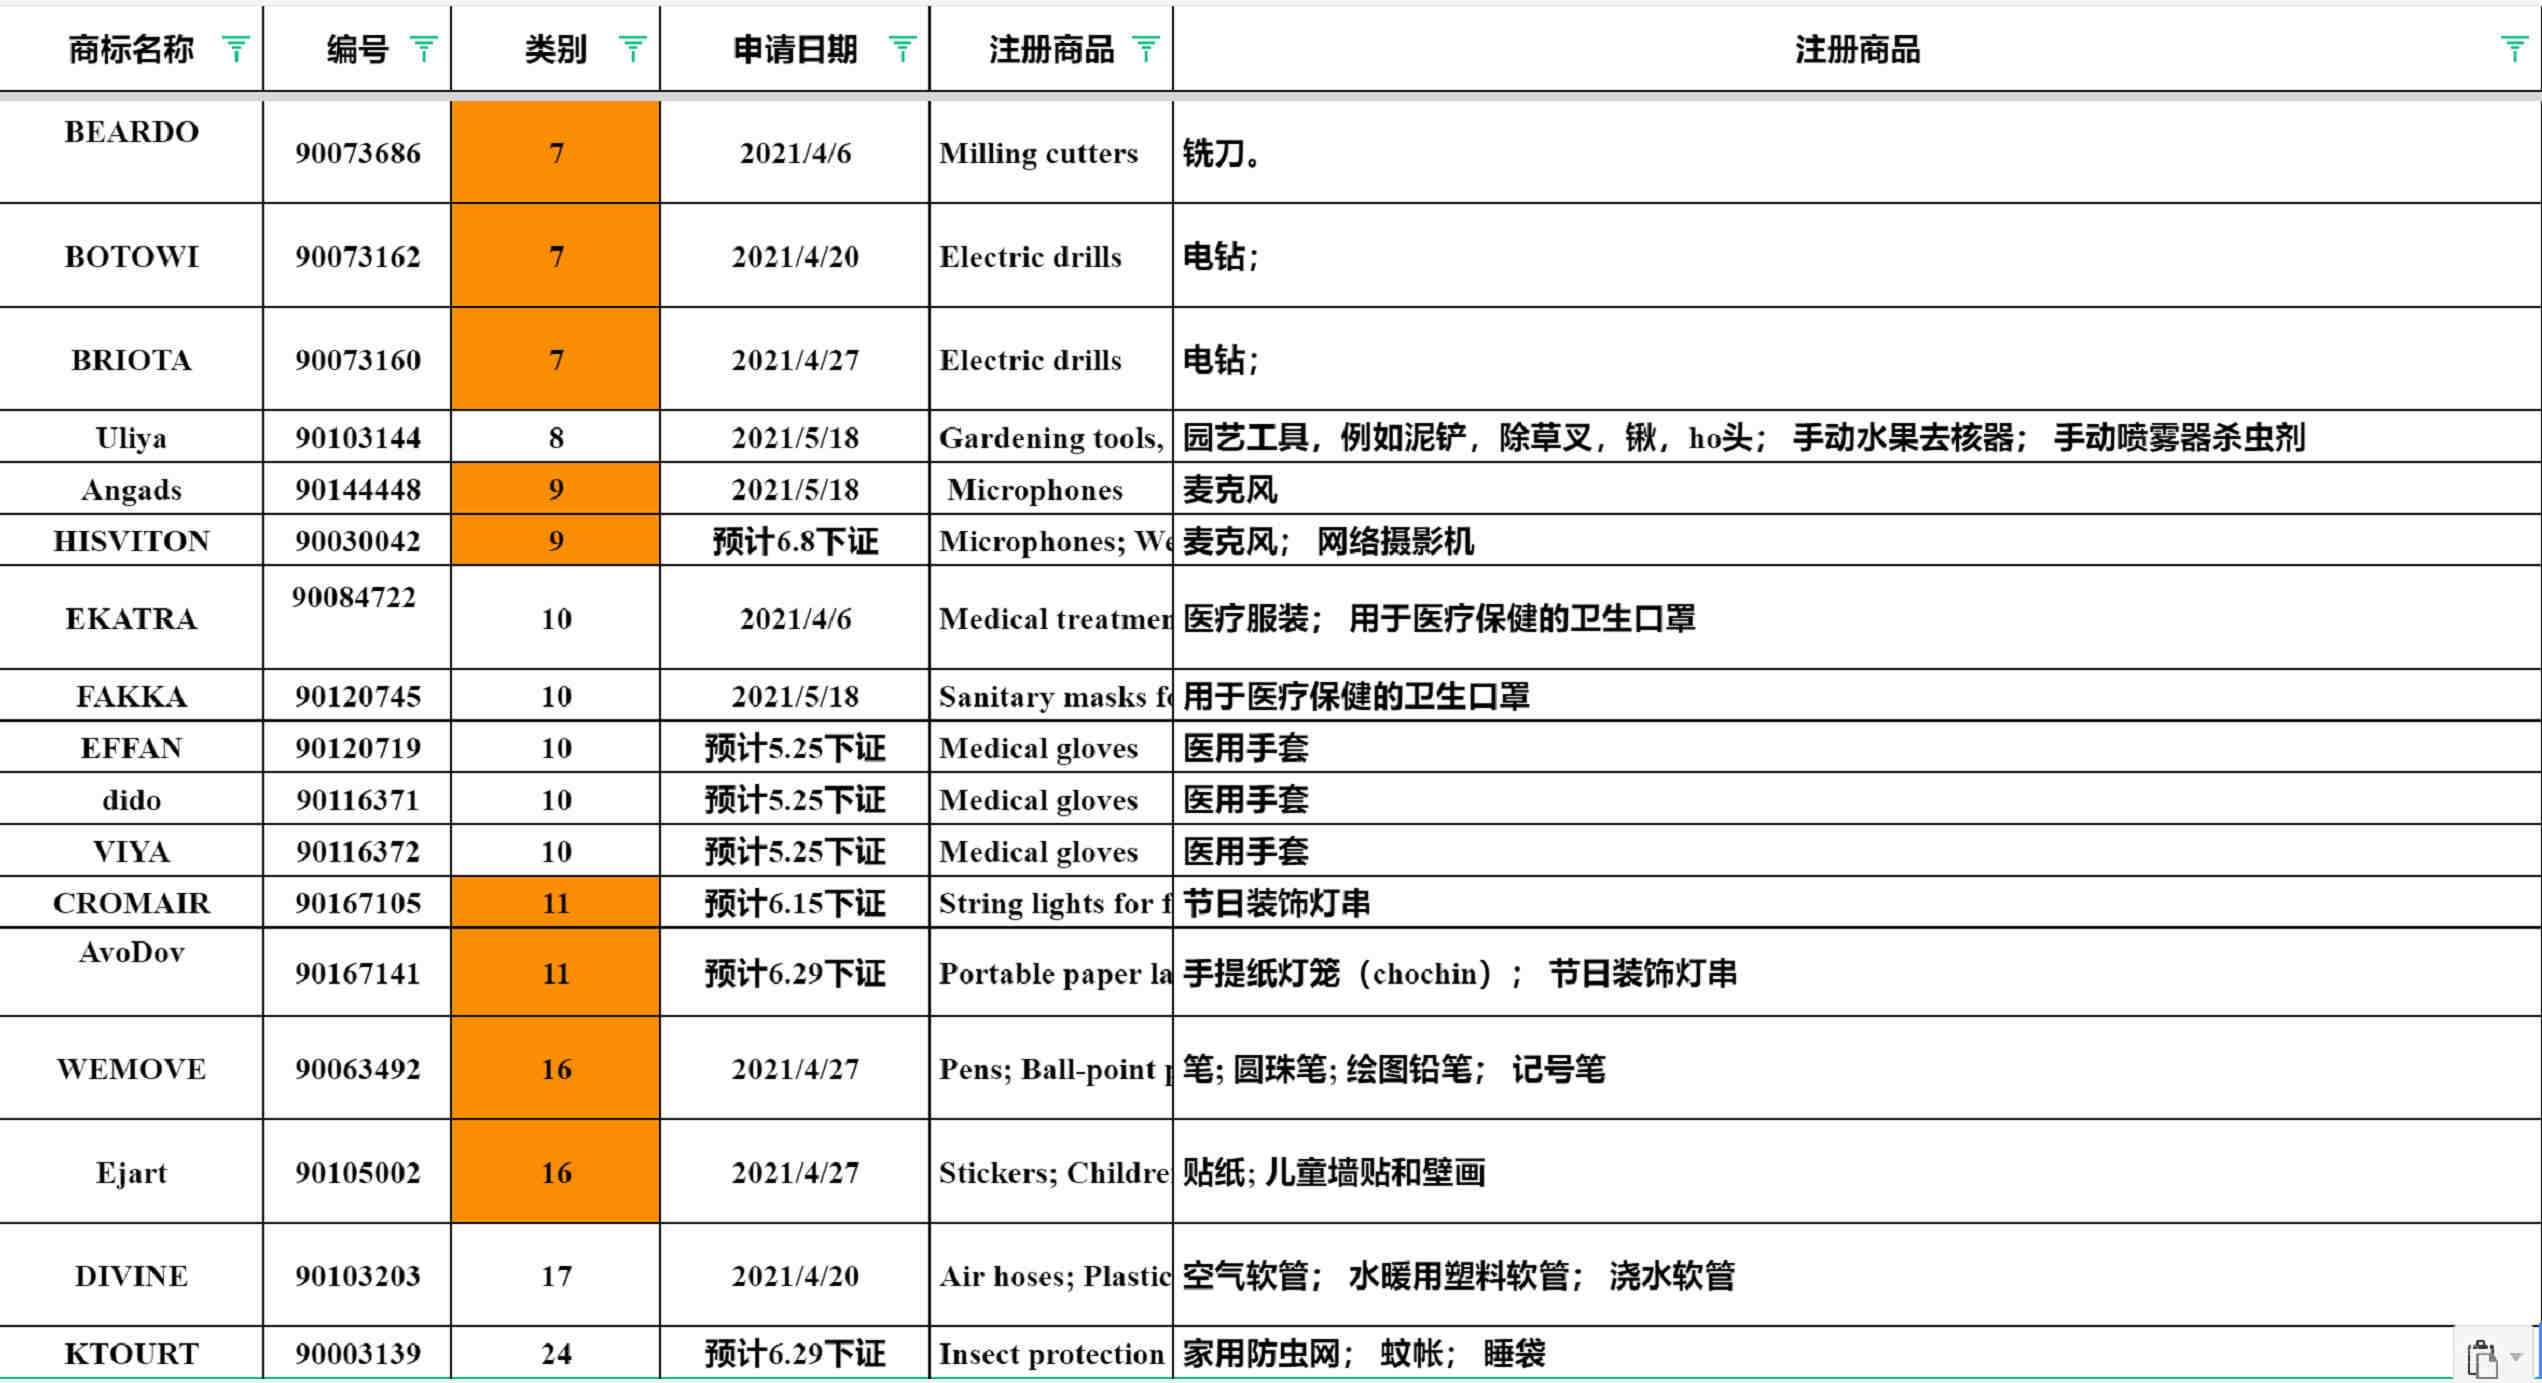The image size is (2542, 1383).
Task: Click the paste options icon
Action: 2483,1358
